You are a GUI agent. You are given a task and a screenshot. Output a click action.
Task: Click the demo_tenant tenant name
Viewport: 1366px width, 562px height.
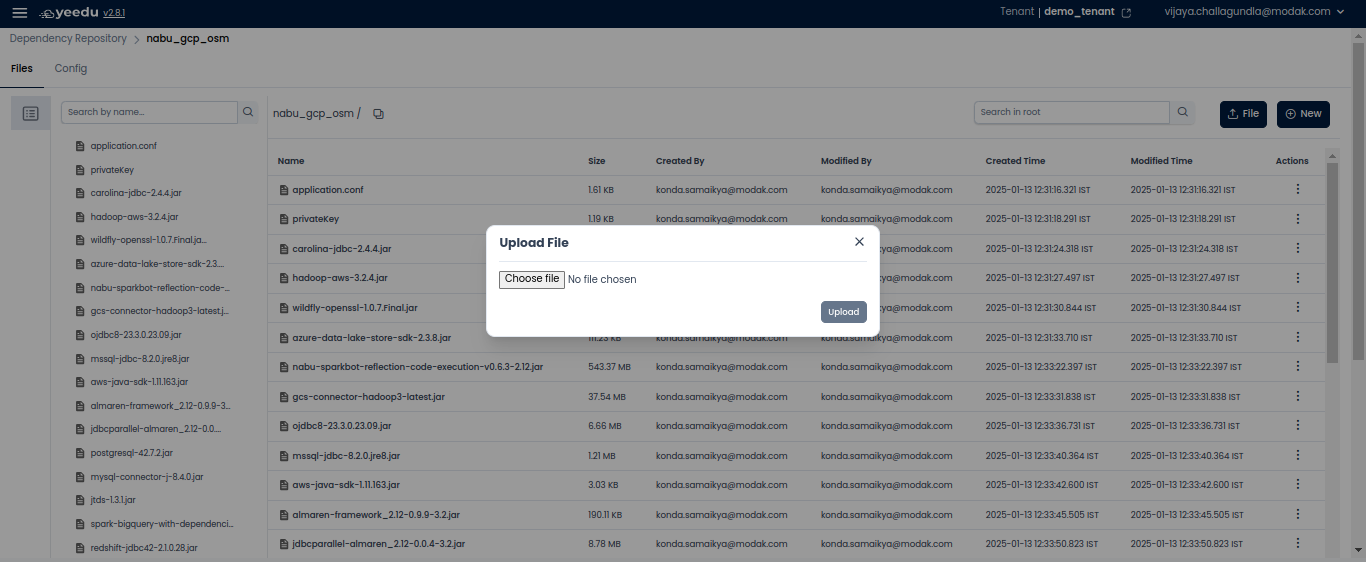point(1079,12)
